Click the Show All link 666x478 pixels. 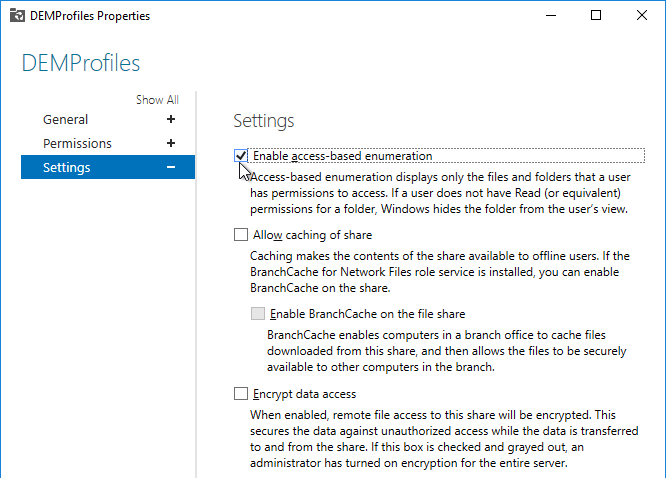157,100
